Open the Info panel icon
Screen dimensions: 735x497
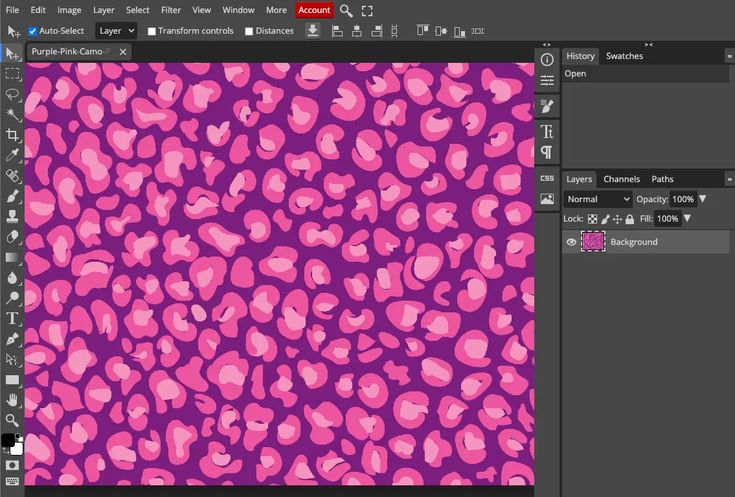pyautogui.click(x=547, y=60)
